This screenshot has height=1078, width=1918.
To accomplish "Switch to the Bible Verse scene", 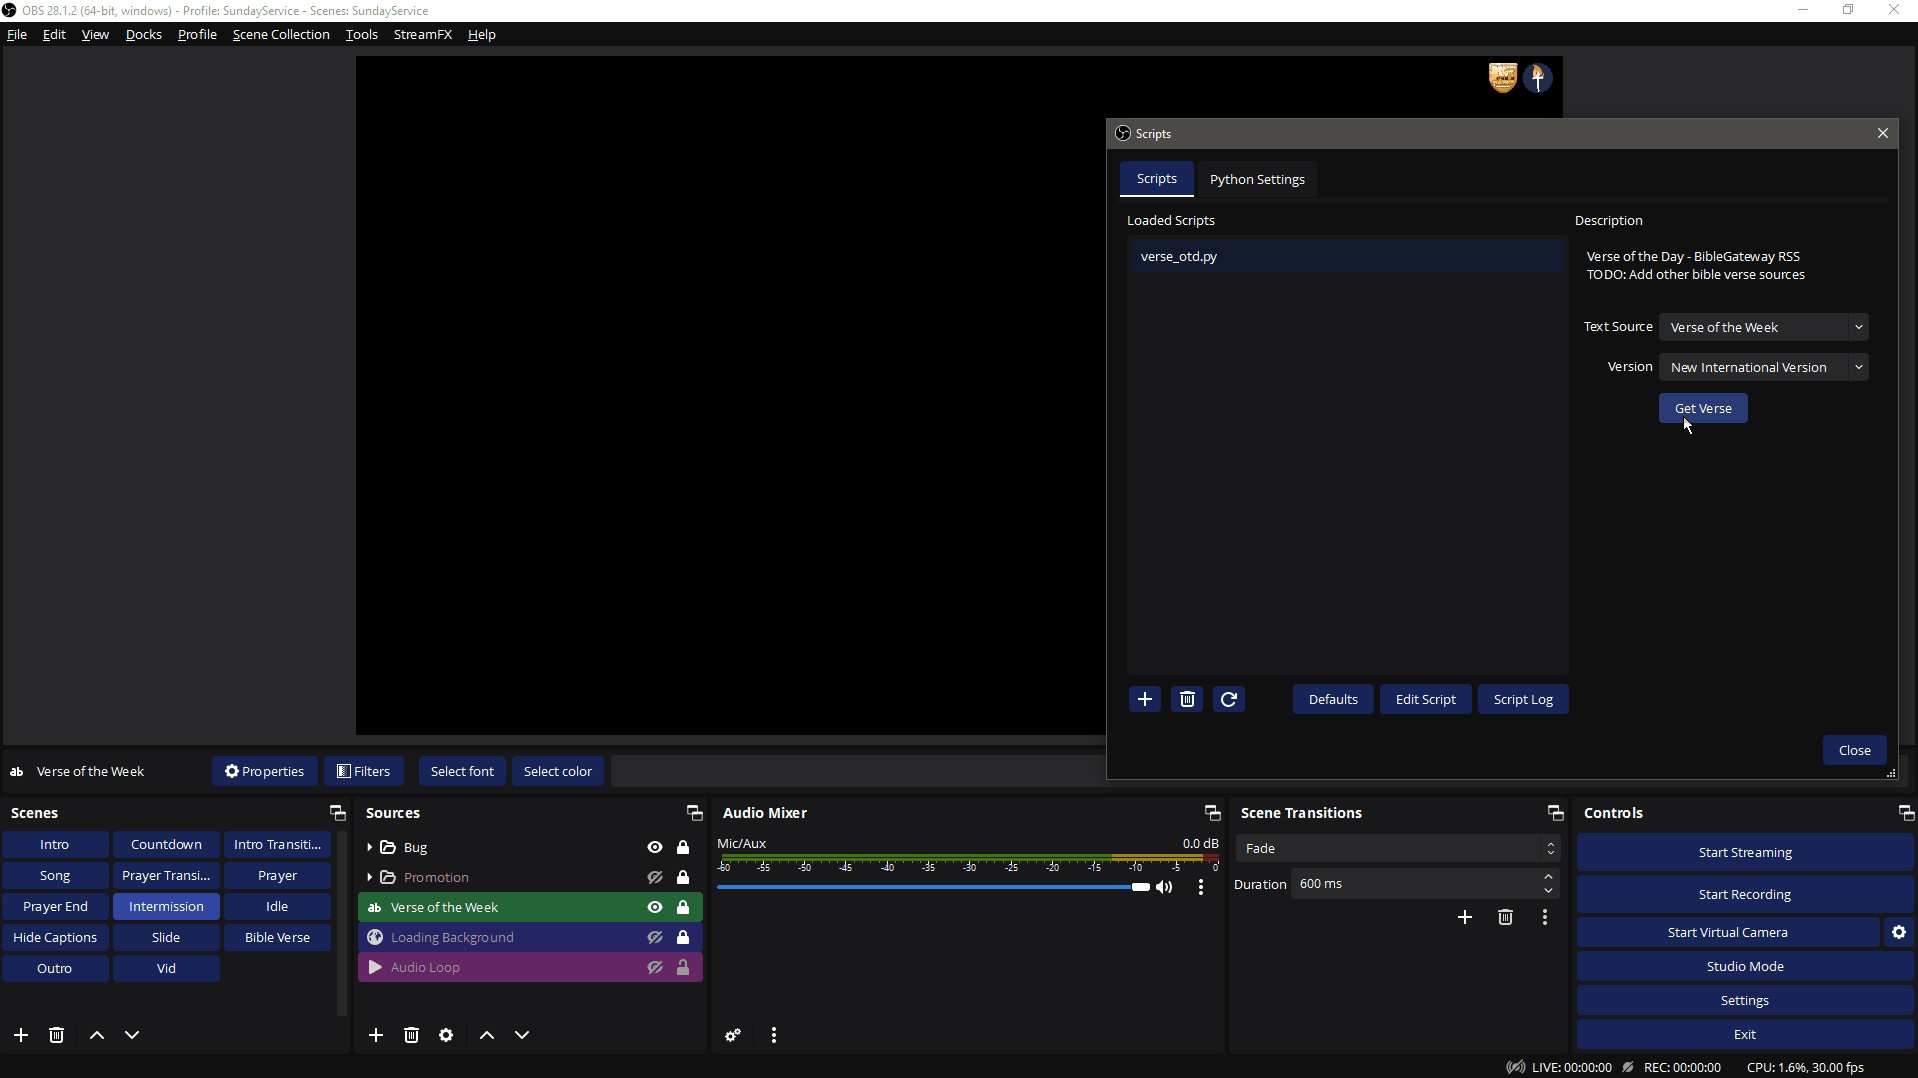I will (277, 937).
